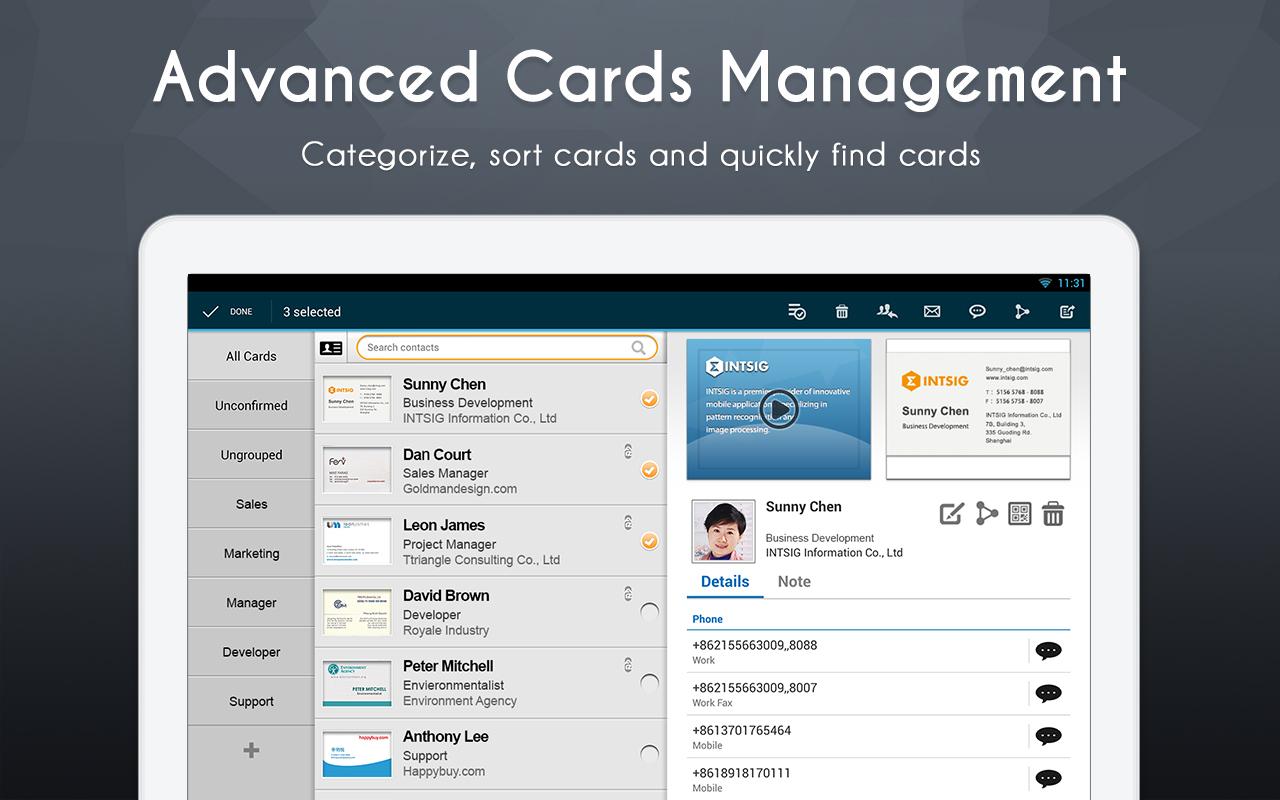Message the mobile number +8618918170111
1280x800 pixels.
click(1048, 779)
